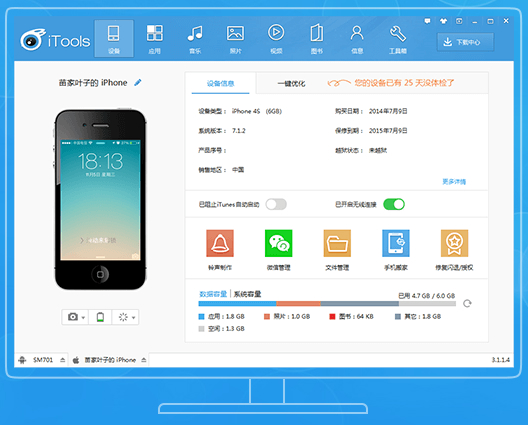Screen dimensions: 528x425
Task: Click the title bar icon left of minimize
Action: (459, 21)
